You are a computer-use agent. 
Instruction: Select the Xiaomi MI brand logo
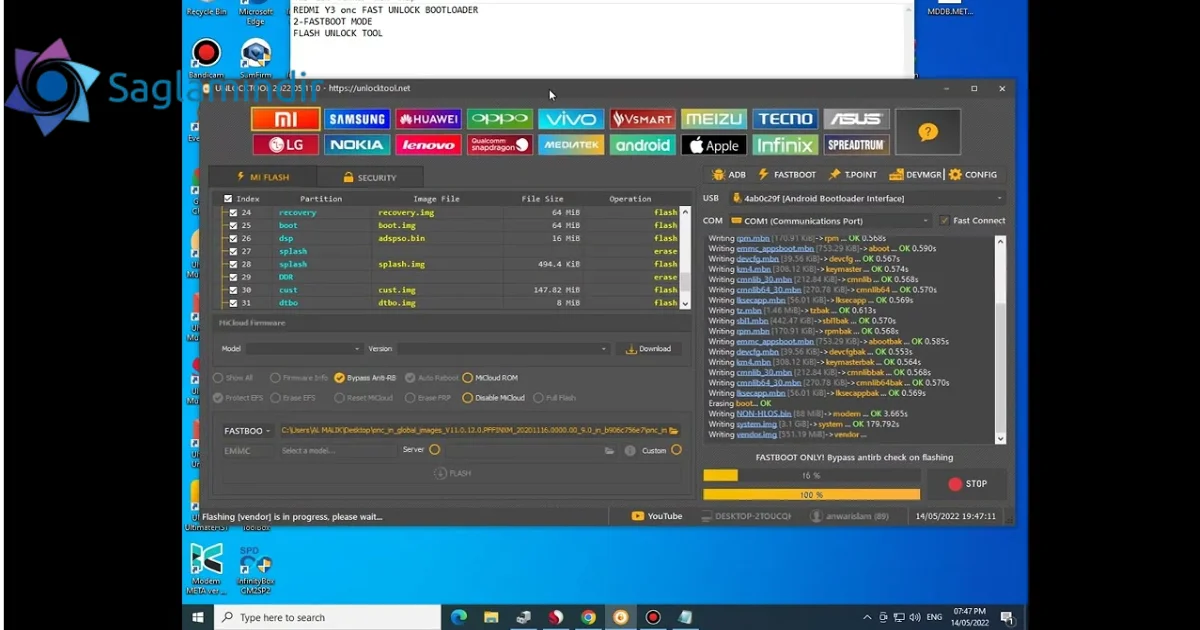[286, 119]
